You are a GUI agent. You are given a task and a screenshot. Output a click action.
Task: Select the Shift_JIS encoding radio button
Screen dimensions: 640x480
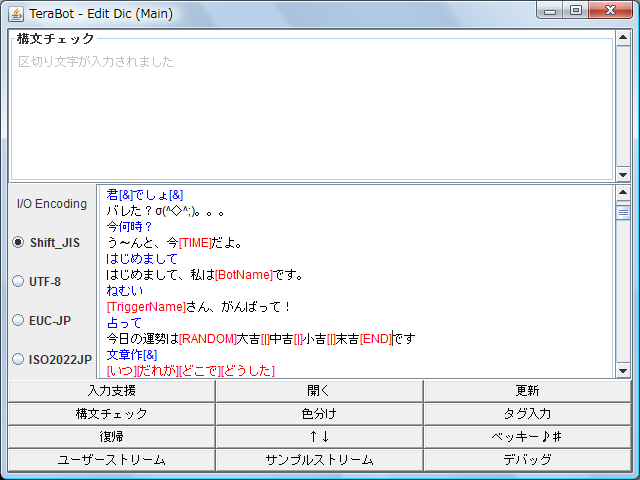tap(18, 242)
